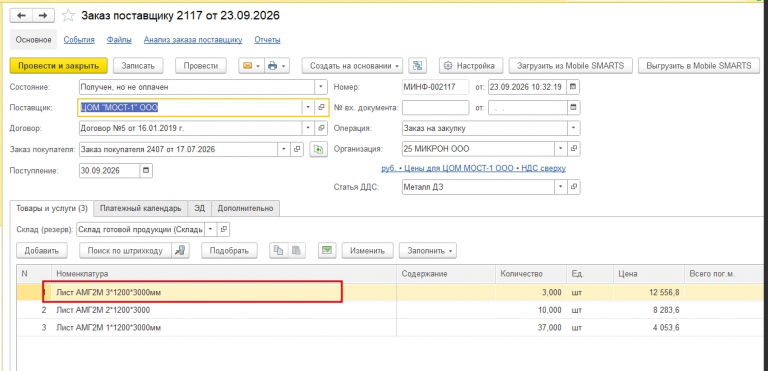This screenshot has height=371, width=768.
Task: Click the green fill icon beside Заказ покупателя
Action: coord(318,149)
